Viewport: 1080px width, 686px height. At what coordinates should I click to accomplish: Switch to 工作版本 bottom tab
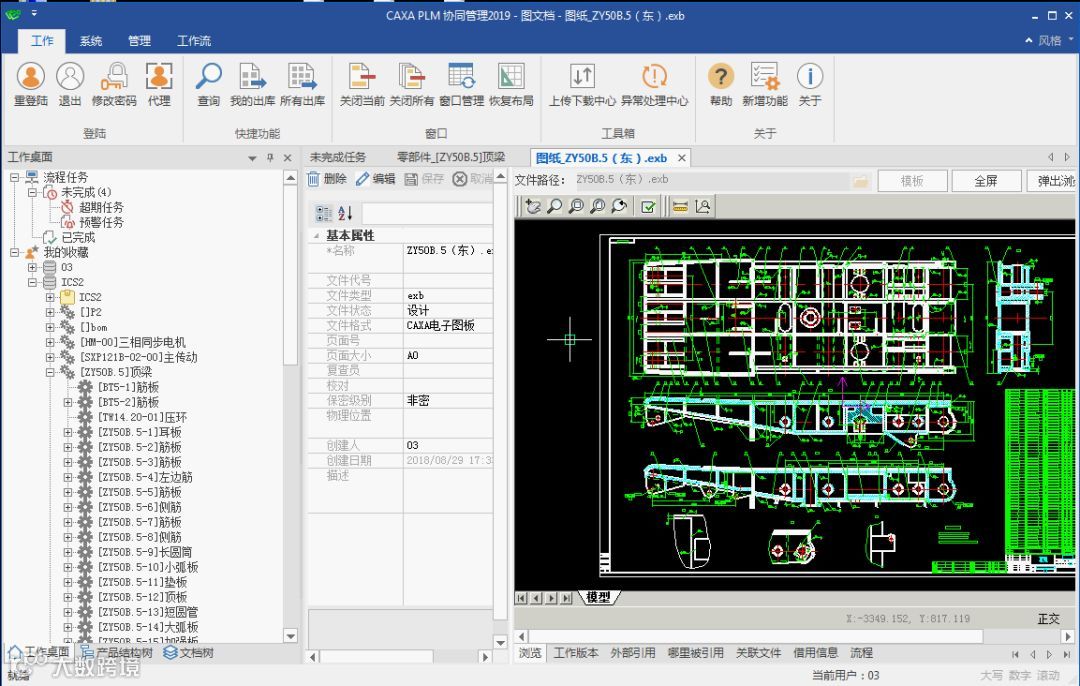(576, 653)
